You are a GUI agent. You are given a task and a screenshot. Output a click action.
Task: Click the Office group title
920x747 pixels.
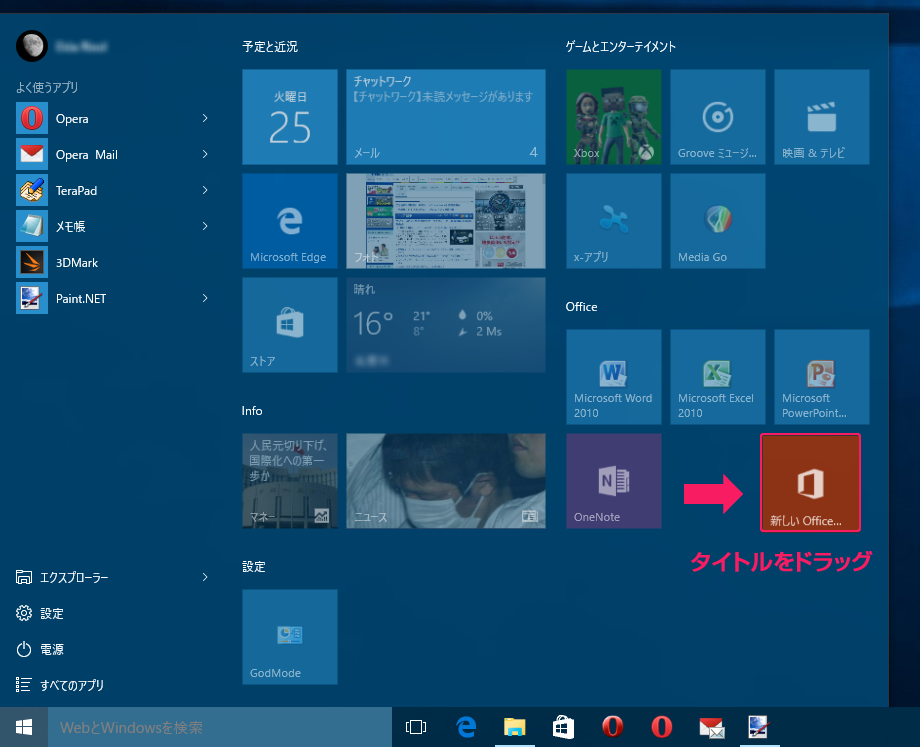581,307
